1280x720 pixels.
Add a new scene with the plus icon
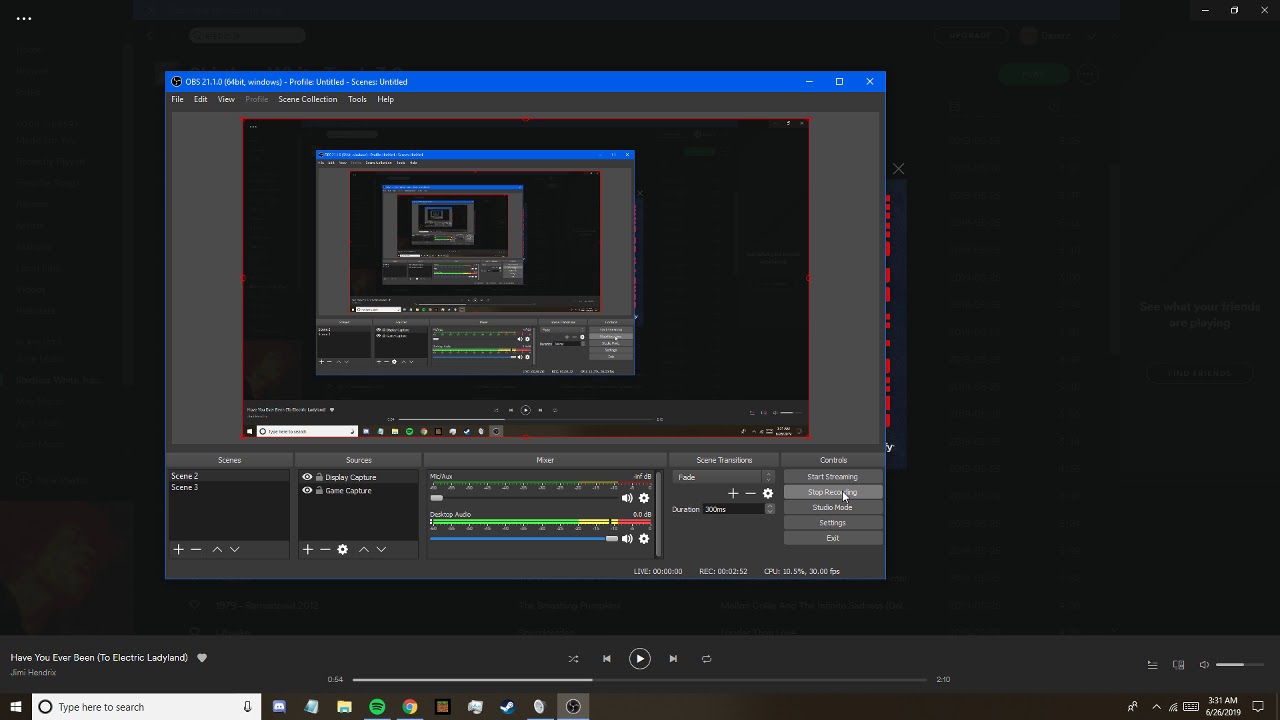click(x=179, y=549)
